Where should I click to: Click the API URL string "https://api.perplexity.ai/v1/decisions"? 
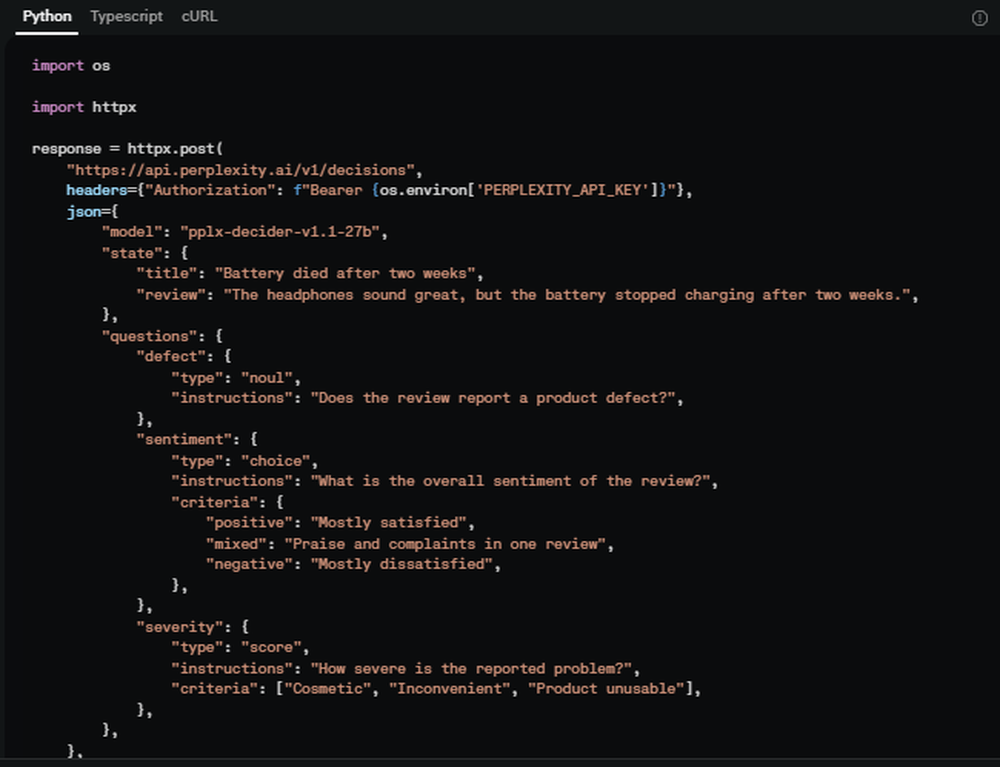[241, 170]
